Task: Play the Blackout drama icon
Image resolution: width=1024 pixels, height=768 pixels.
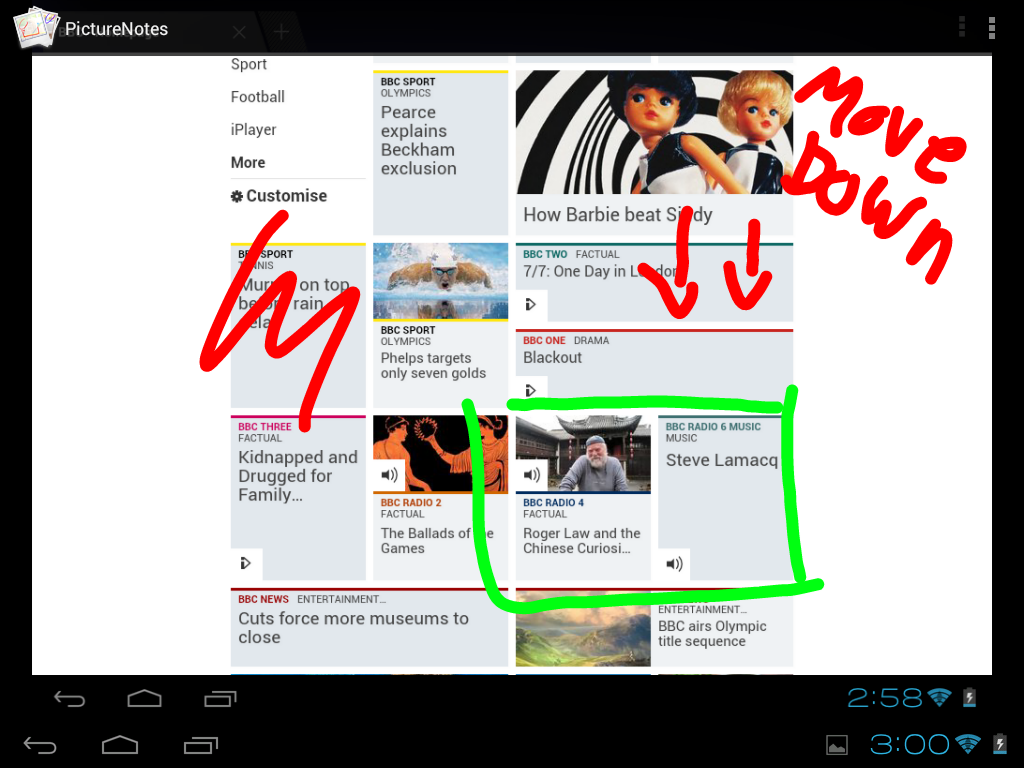Action: click(x=531, y=391)
